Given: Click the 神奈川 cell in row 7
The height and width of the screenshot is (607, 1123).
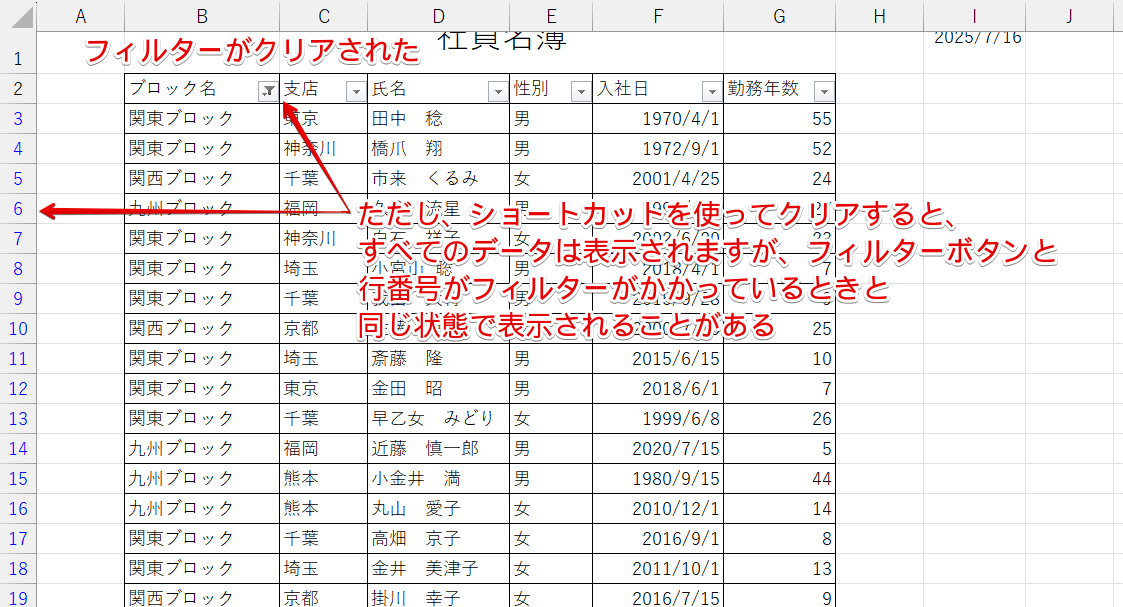Looking at the screenshot, I should pos(324,238).
